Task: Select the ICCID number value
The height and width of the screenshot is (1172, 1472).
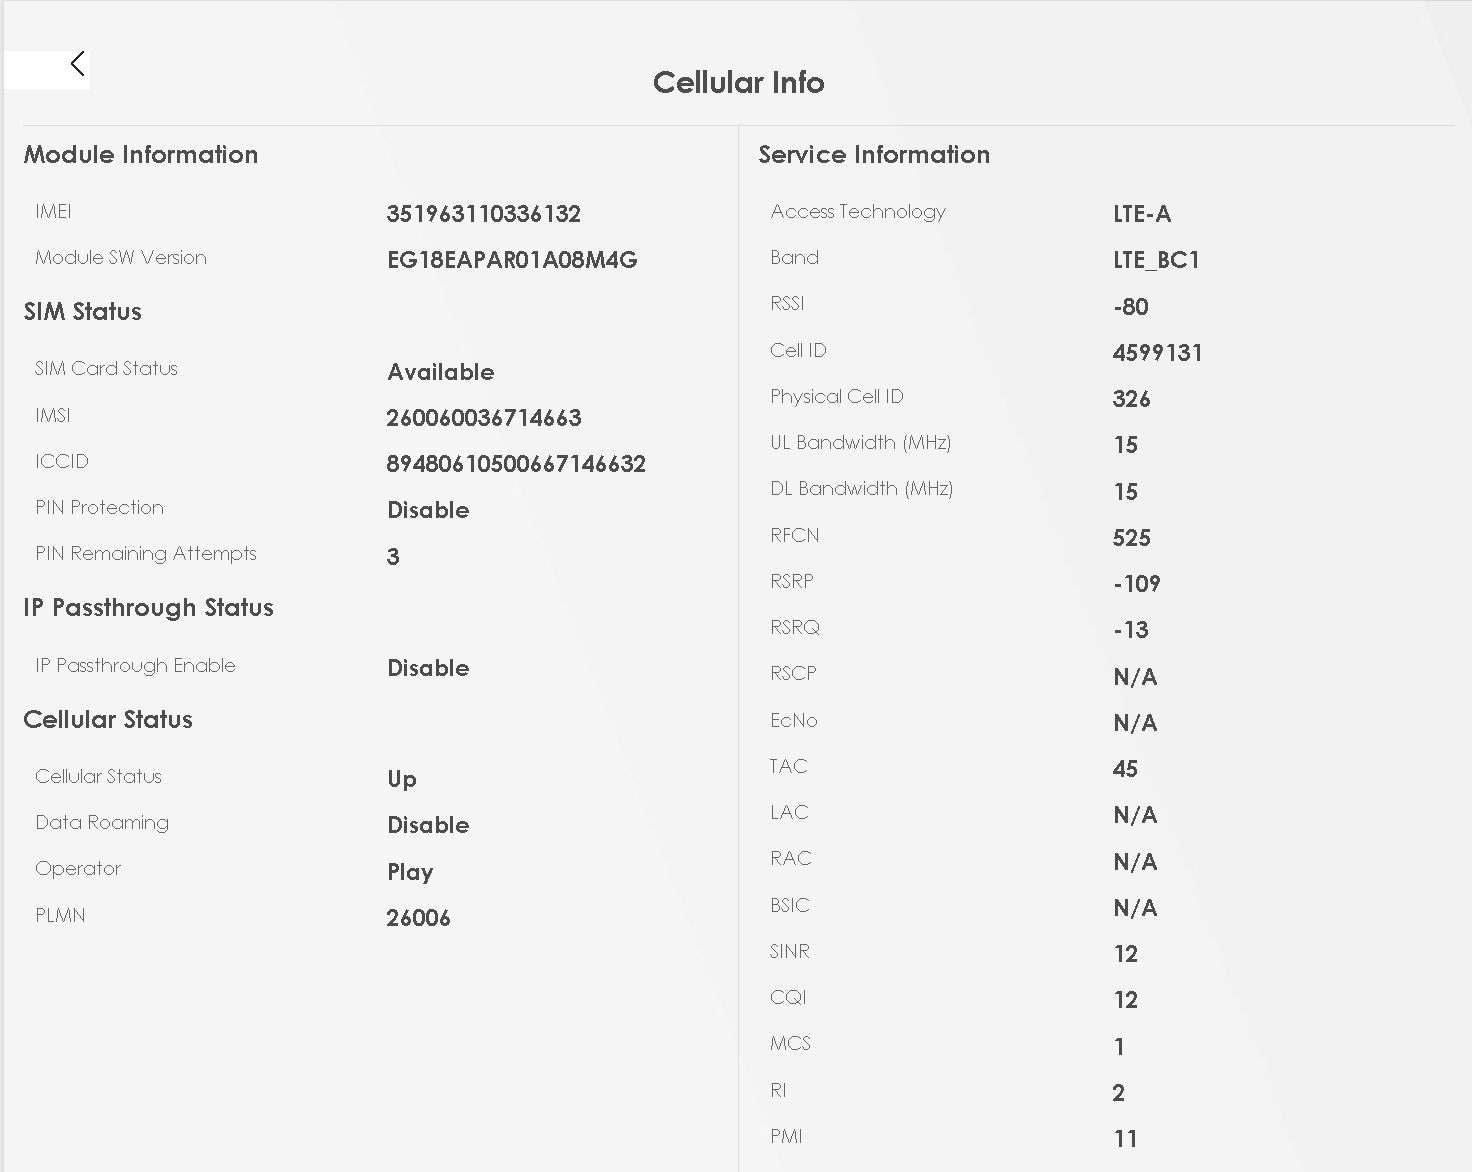Action: [x=516, y=464]
